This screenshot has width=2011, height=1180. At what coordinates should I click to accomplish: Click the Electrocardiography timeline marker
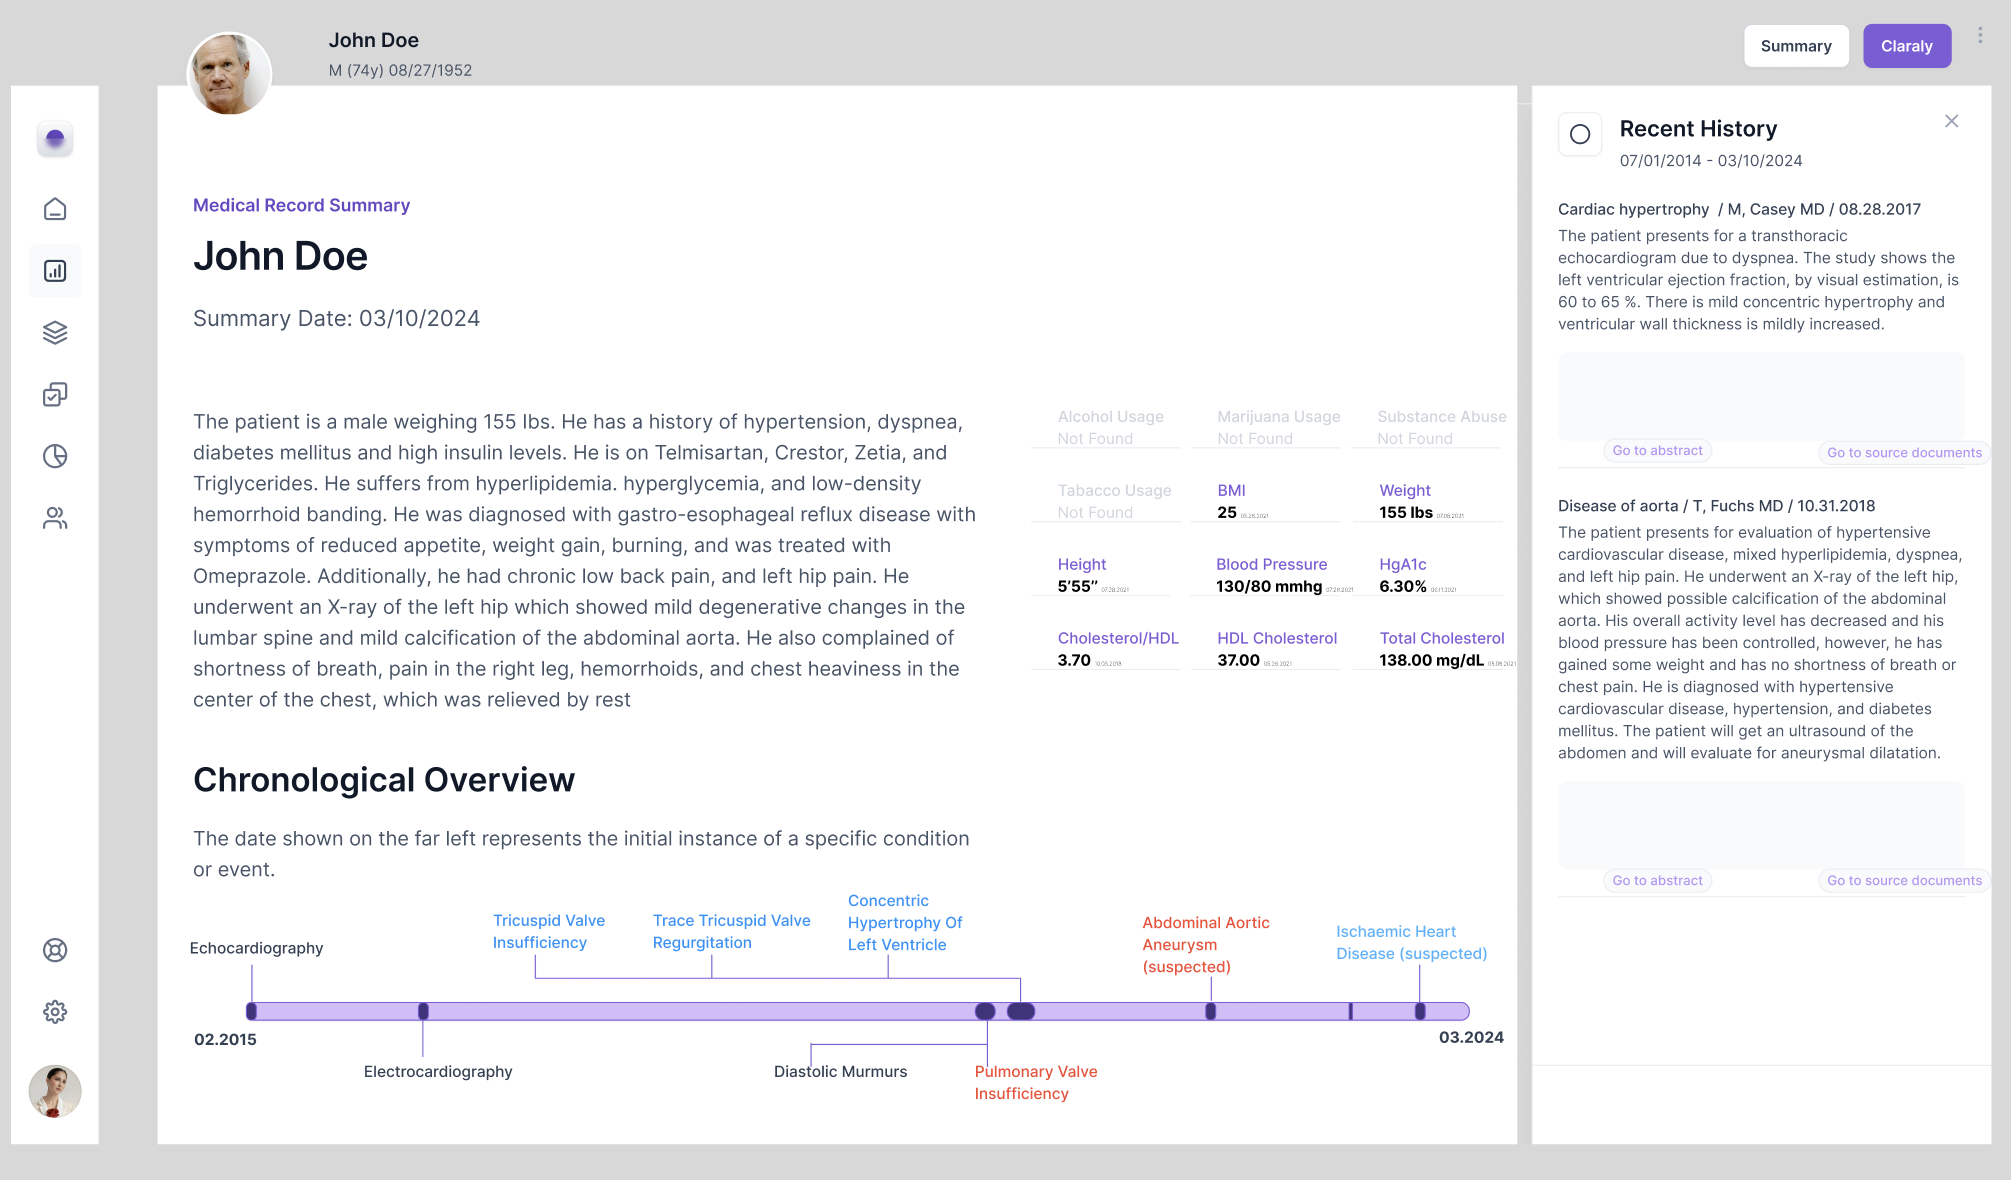point(423,1011)
